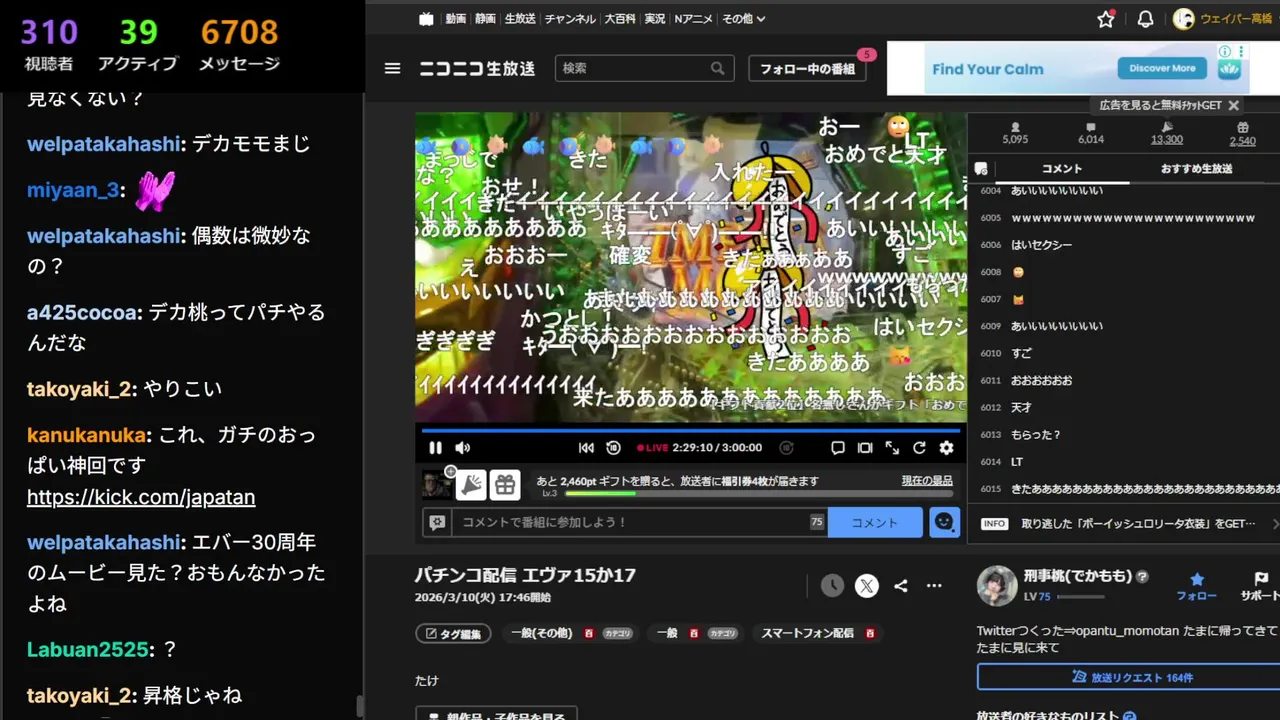Viewport: 1280px width, 720px height.
Task: Focus the 検索 search box
Action: coord(633,68)
